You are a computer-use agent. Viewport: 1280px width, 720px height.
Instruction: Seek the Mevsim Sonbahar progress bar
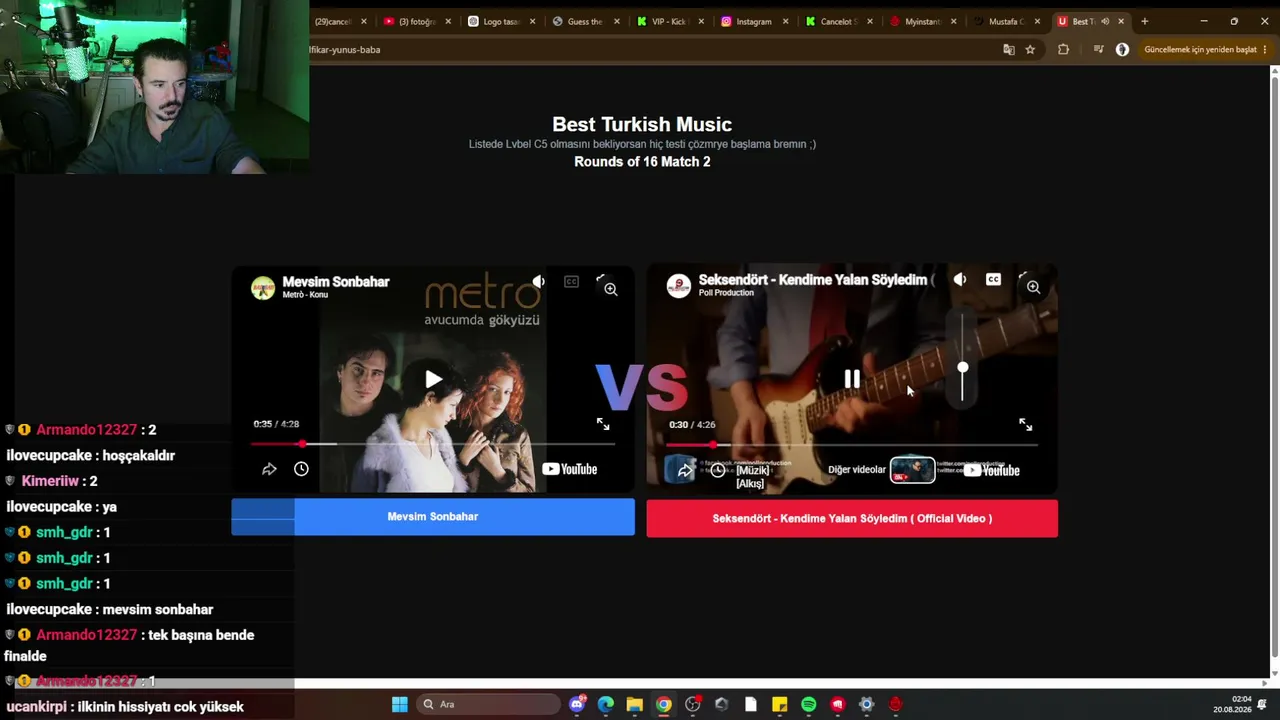433,444
